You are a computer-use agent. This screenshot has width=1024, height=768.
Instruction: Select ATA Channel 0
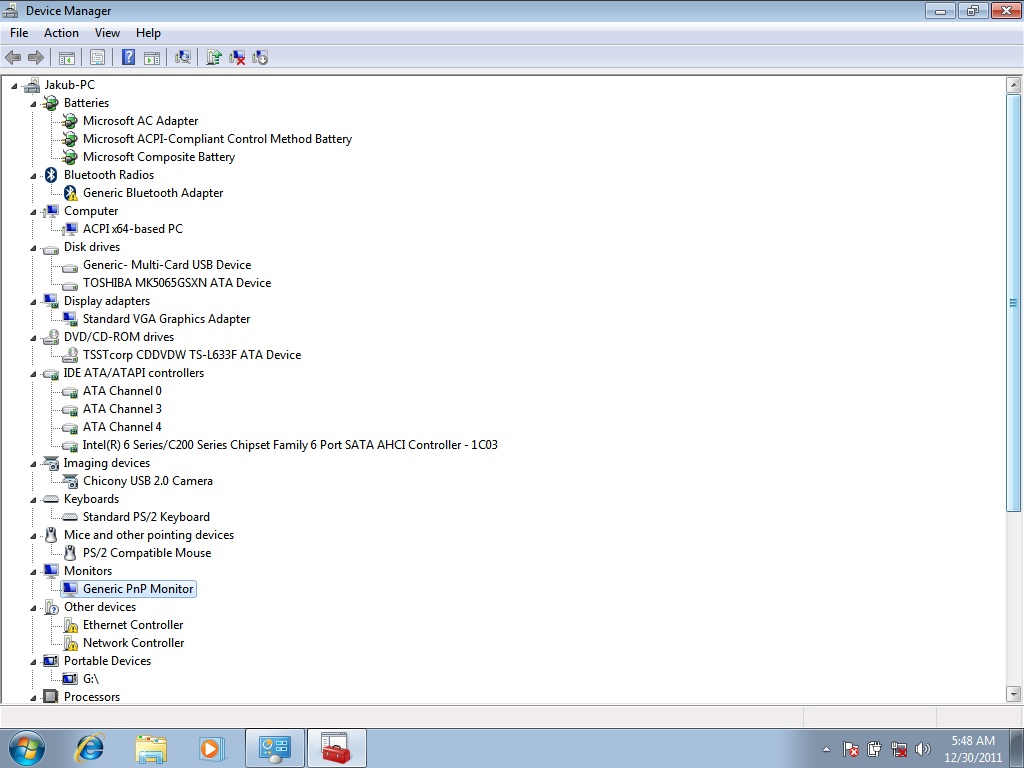click(122, 391)
